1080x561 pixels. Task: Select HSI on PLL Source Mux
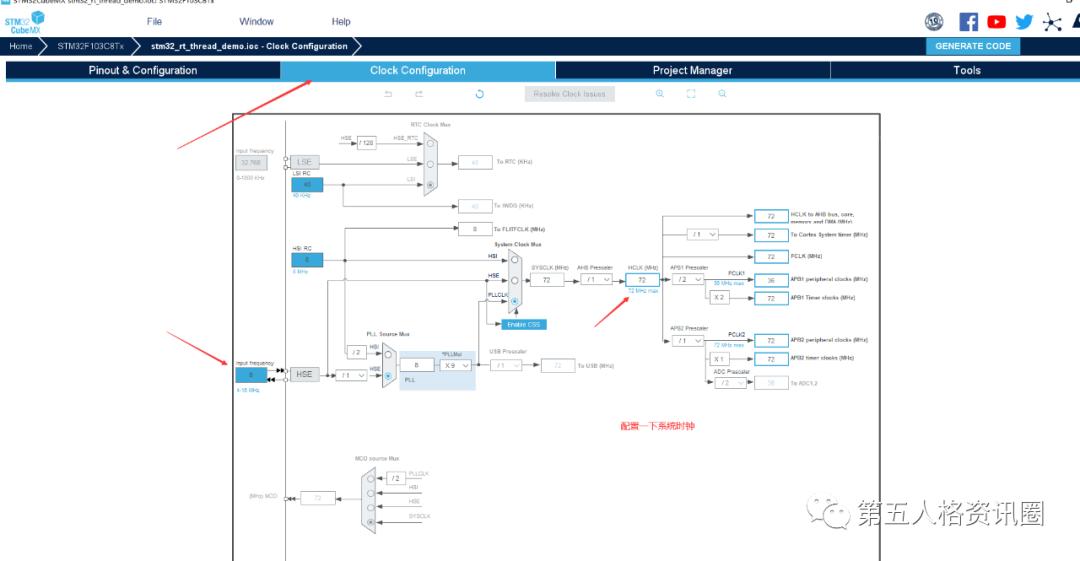point(388,355)
